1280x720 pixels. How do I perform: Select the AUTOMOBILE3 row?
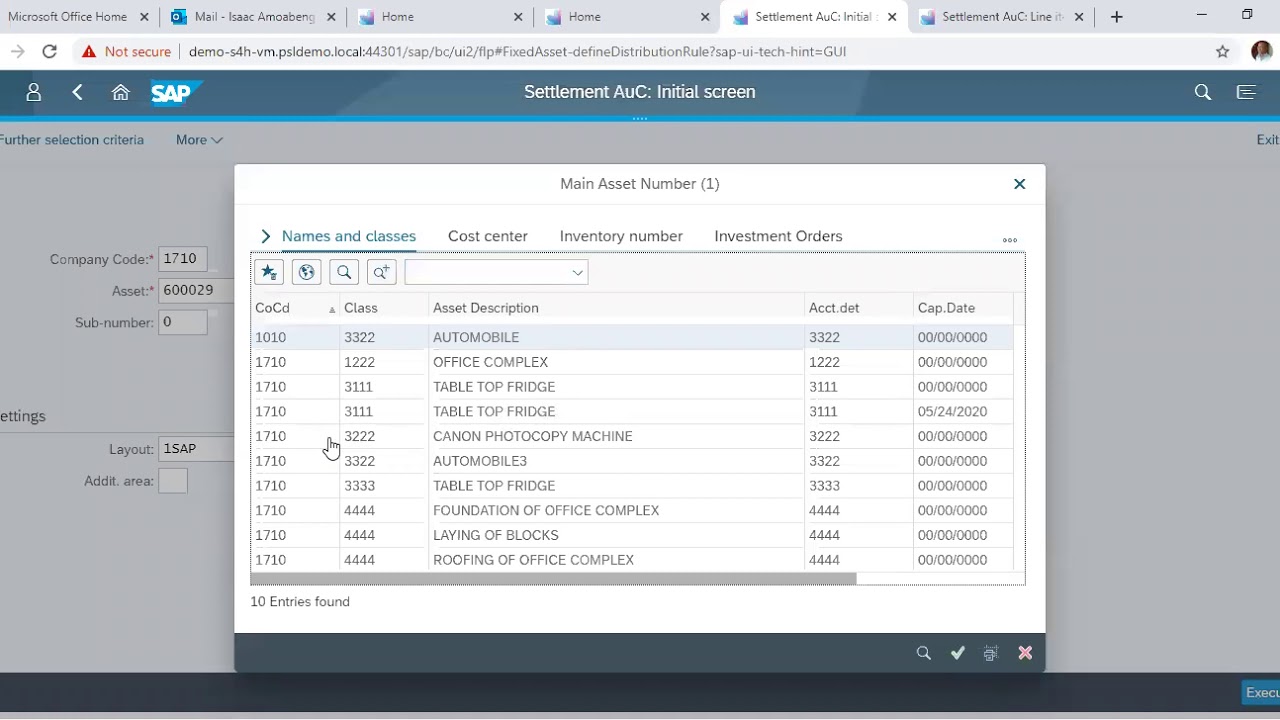click(632, 461)
